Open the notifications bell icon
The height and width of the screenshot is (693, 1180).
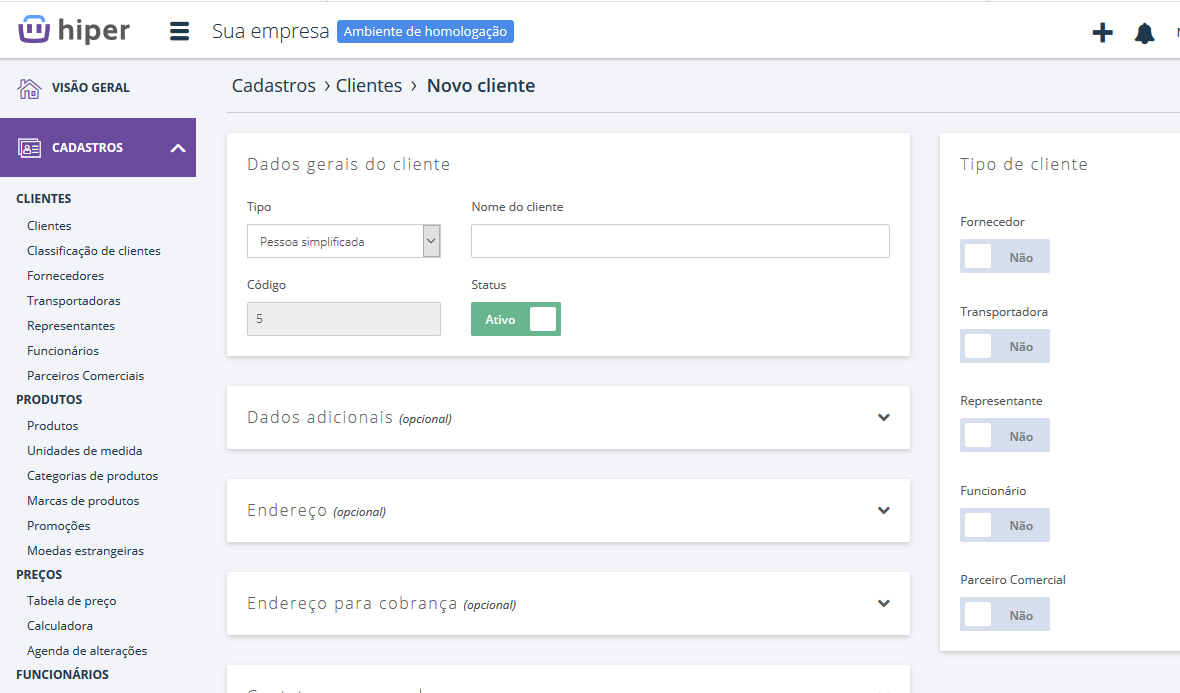[1144, 33]
